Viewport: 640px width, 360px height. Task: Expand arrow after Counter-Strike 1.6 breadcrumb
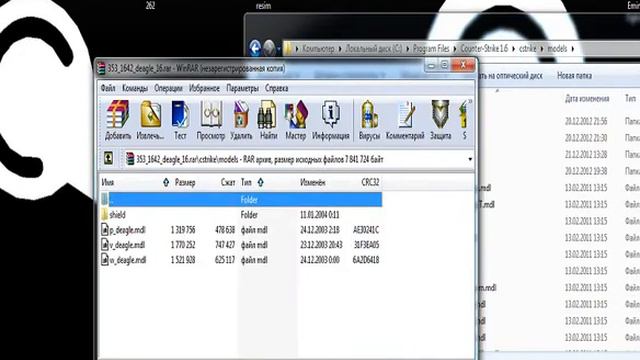click(513, 49)
